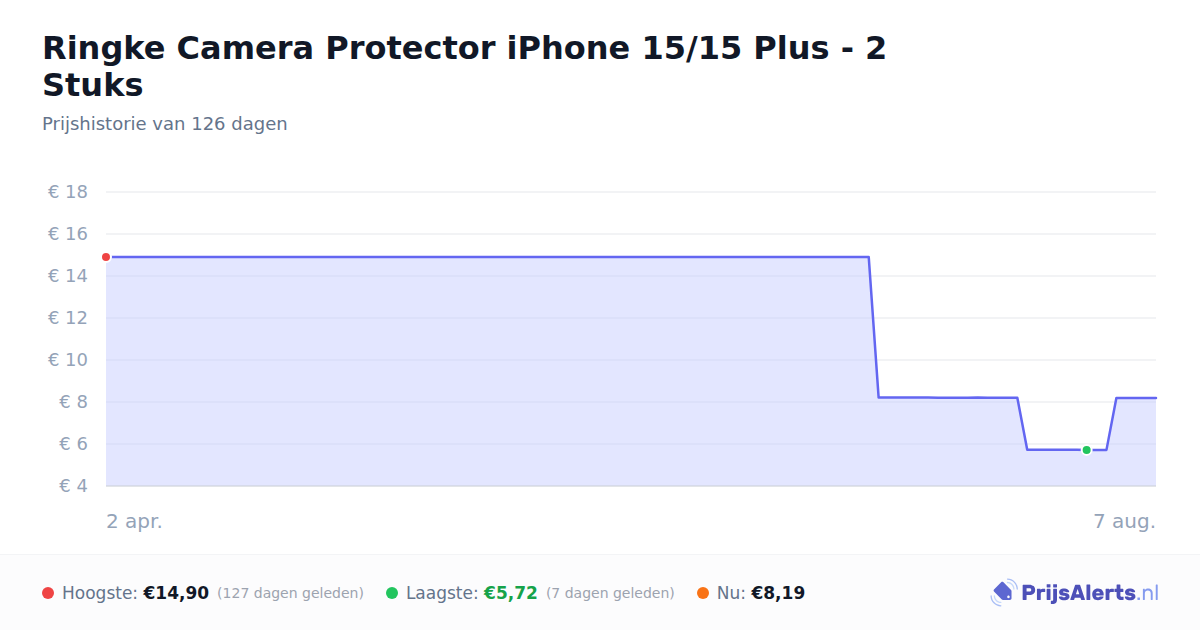Select the product title Ringke Camera Protector

click(464, 66)
